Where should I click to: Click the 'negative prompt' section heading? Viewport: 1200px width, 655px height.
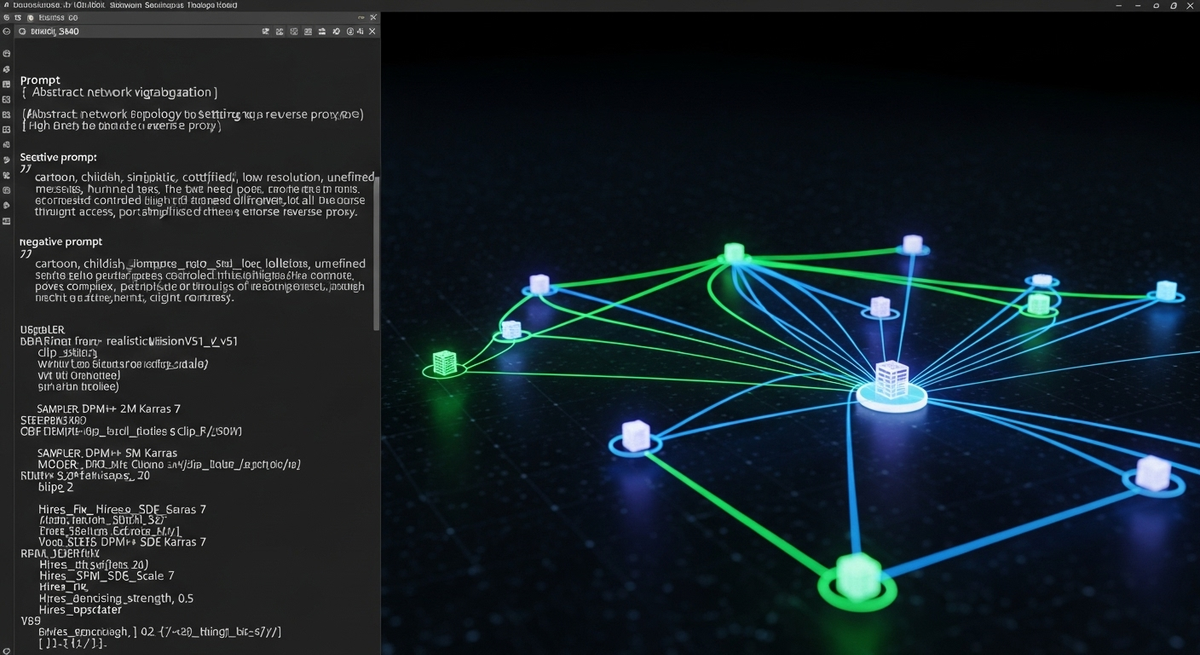click(61, 242)
